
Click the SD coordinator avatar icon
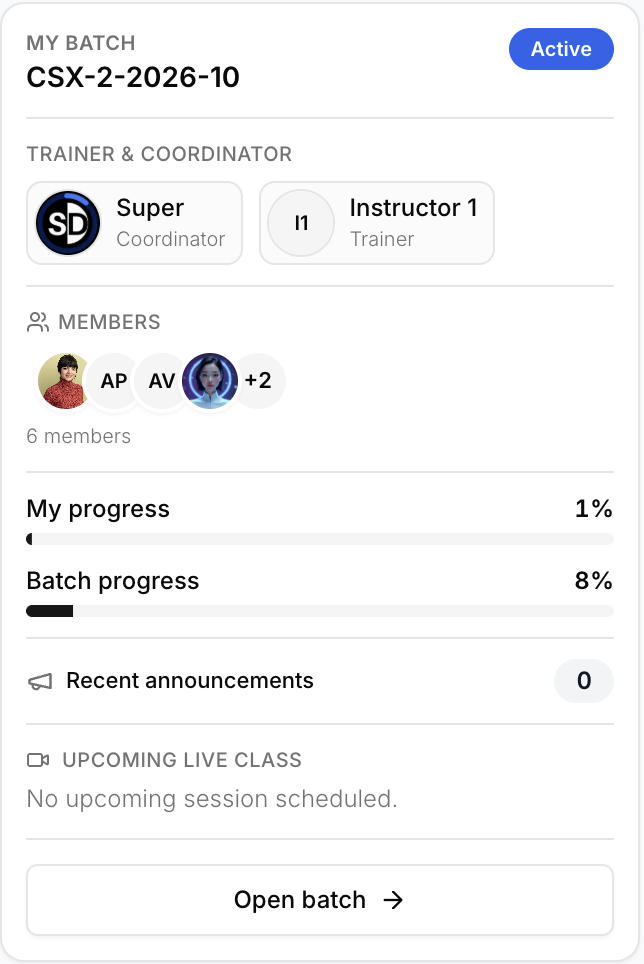[x=68, y=223]
